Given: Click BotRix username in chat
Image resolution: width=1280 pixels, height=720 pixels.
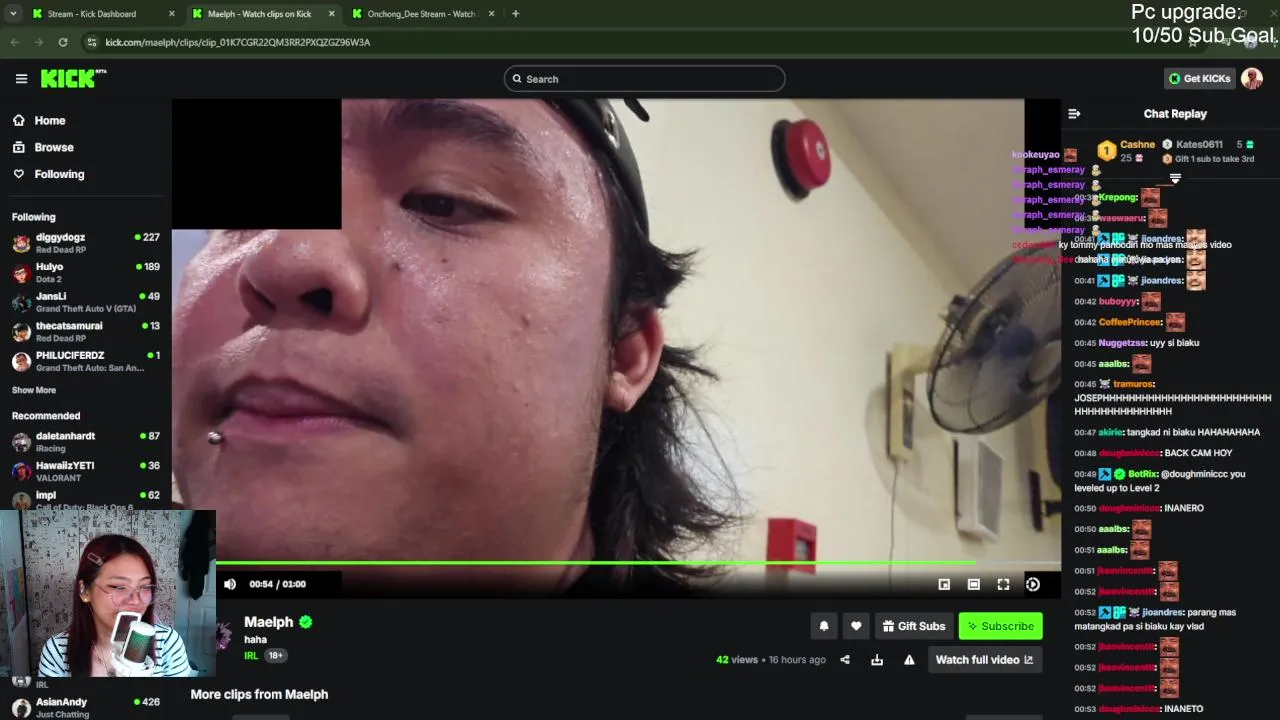Looking at the screenshot, I should (x=1142, y=474).
